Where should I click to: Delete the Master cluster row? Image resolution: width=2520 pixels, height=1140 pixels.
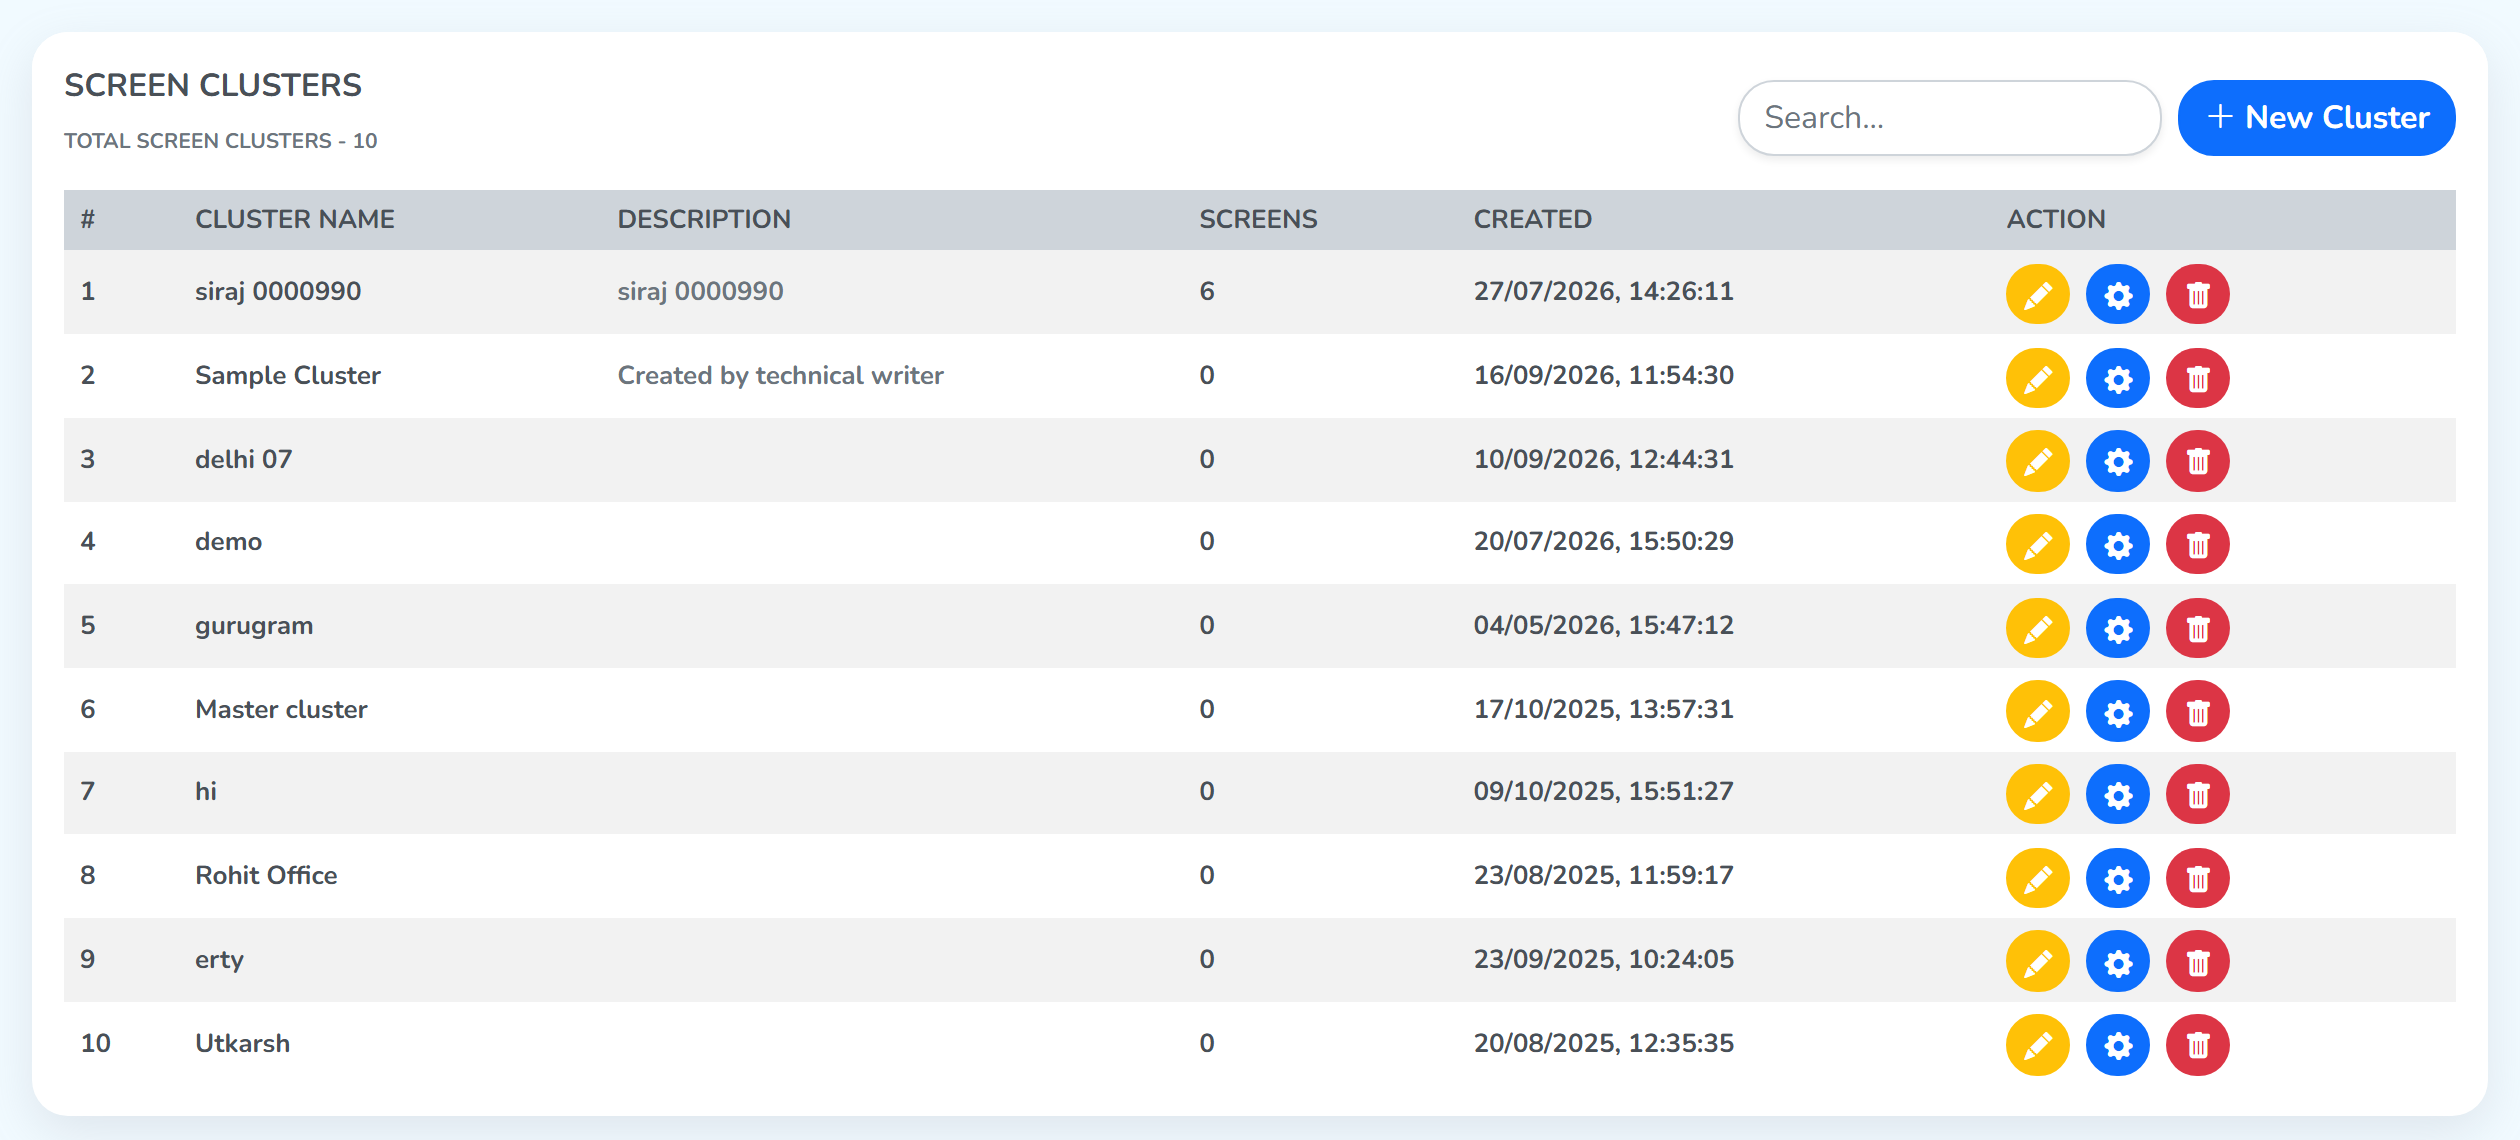pos(2197,711)
